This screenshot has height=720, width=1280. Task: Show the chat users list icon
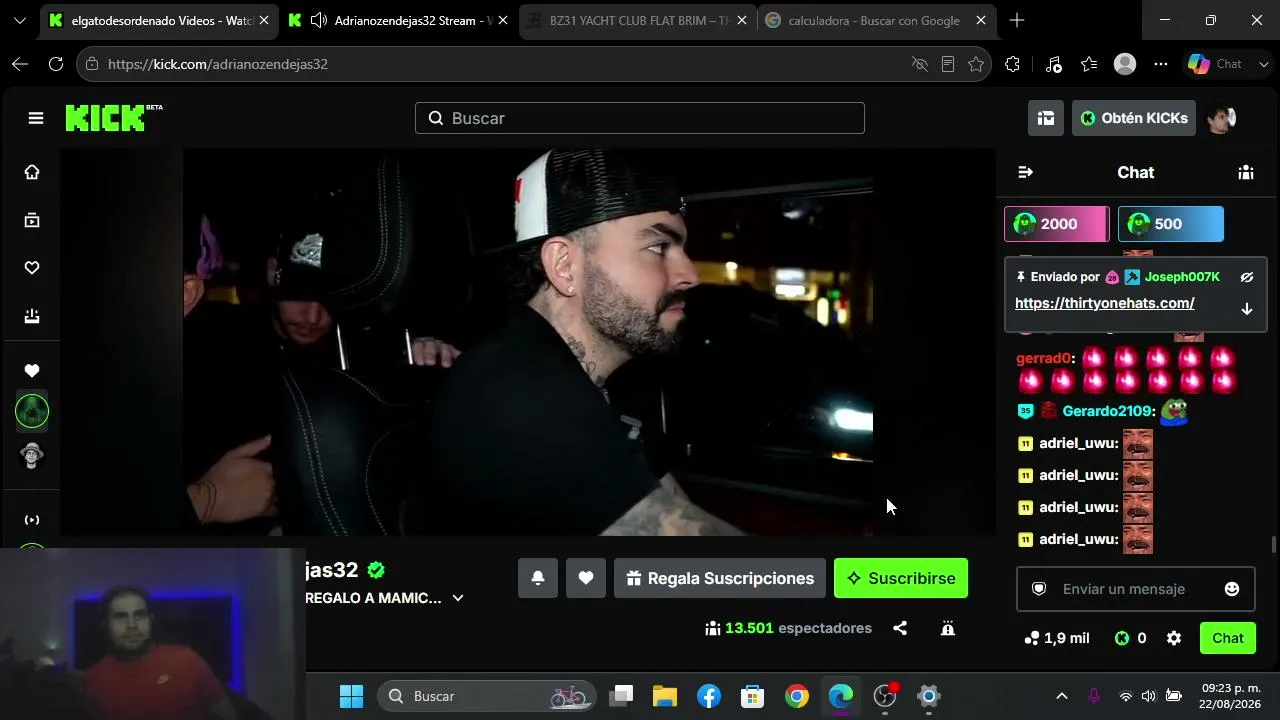(x=1246, y=172)
